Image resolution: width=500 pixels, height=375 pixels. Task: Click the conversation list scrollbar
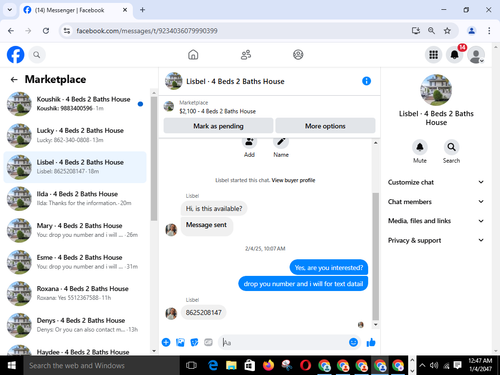154,158
